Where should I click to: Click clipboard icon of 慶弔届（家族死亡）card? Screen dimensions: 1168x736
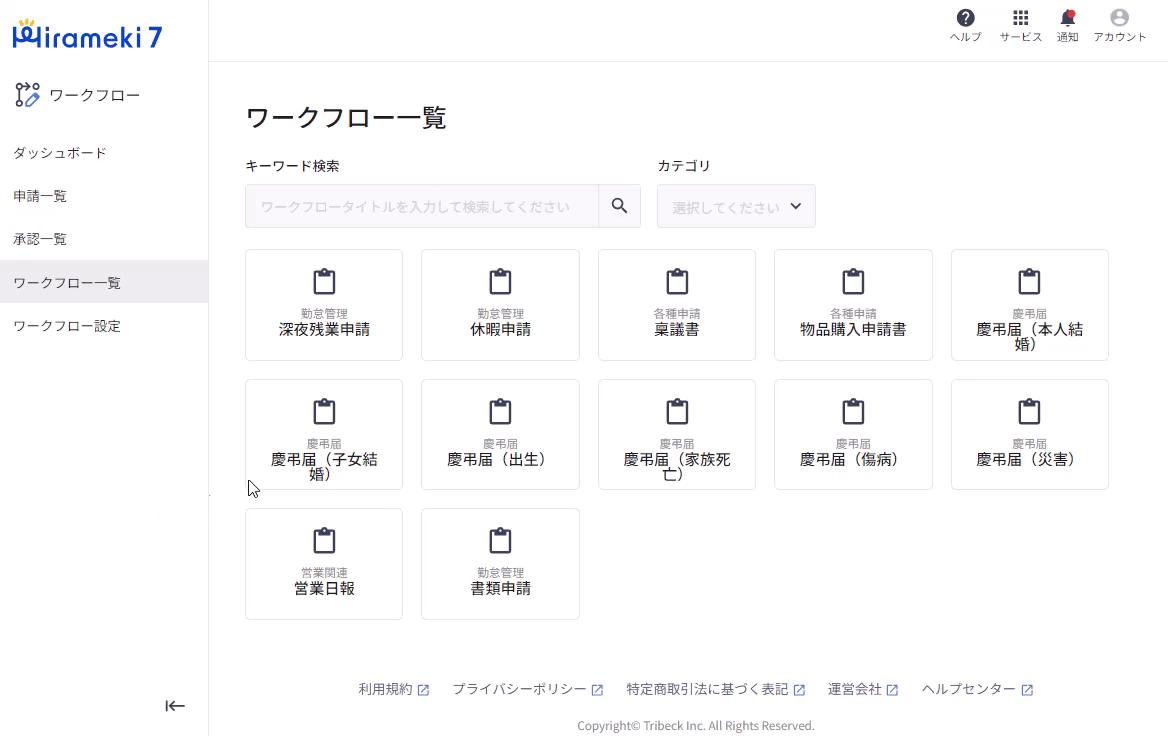(x=677, y=411)
